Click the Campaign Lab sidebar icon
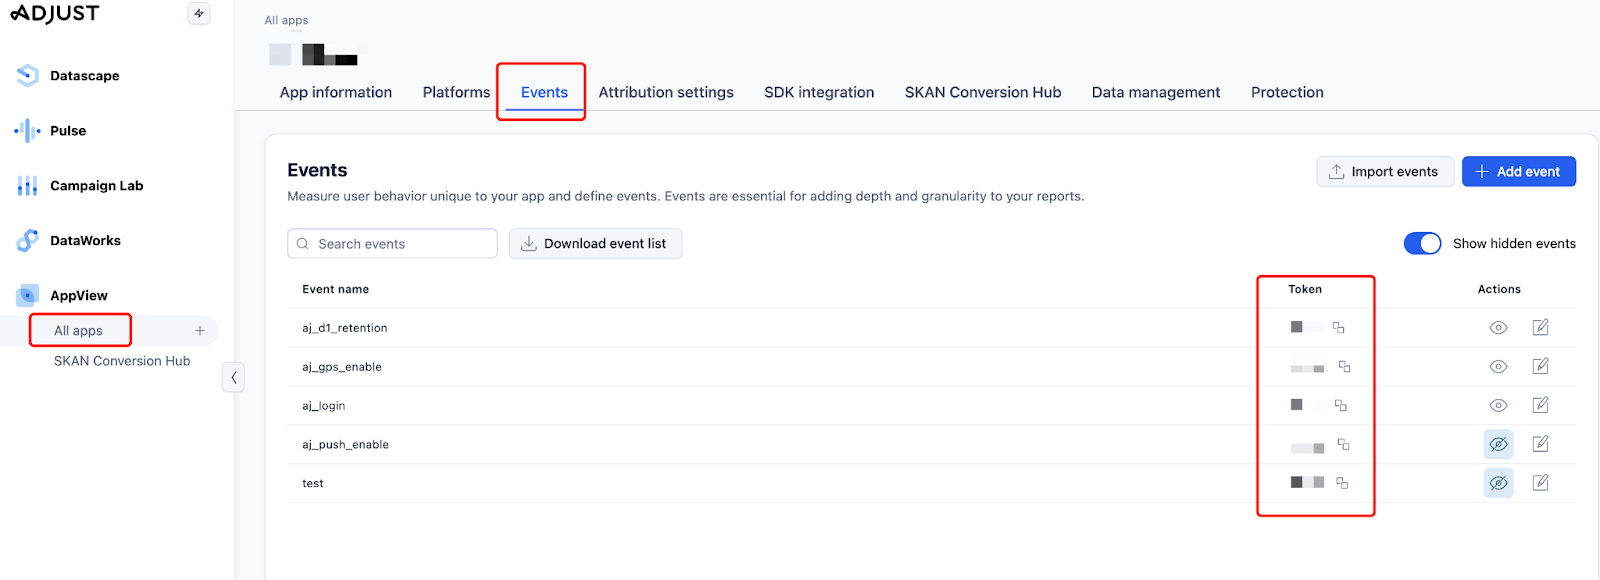 28,185
